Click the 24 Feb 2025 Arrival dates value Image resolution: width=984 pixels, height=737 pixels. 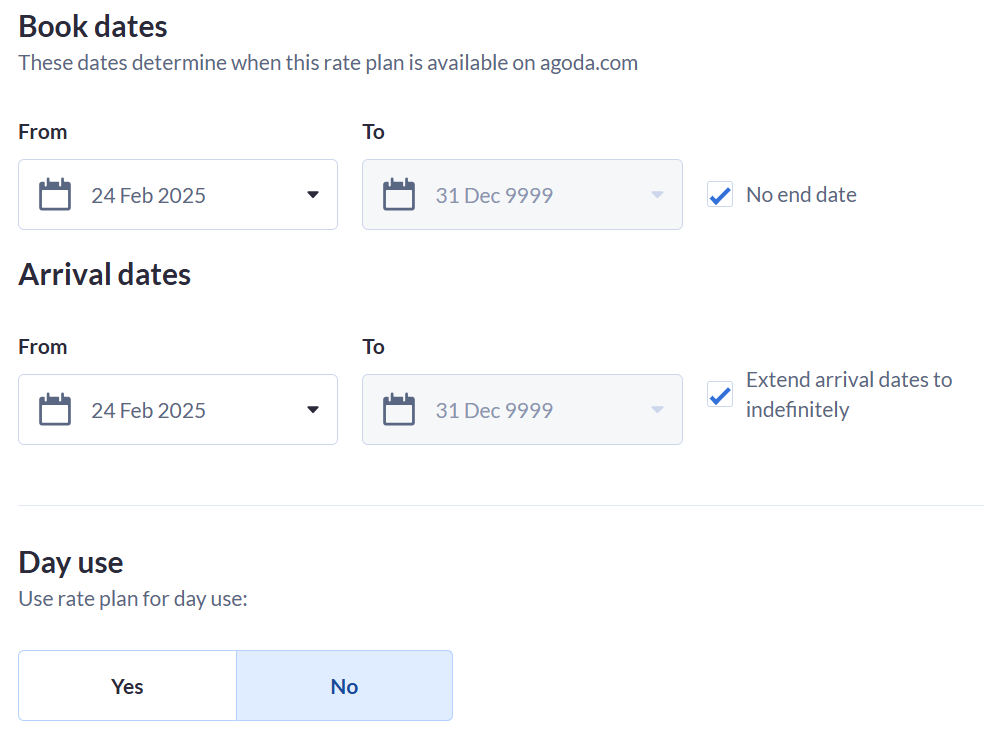tap(149, 411)
